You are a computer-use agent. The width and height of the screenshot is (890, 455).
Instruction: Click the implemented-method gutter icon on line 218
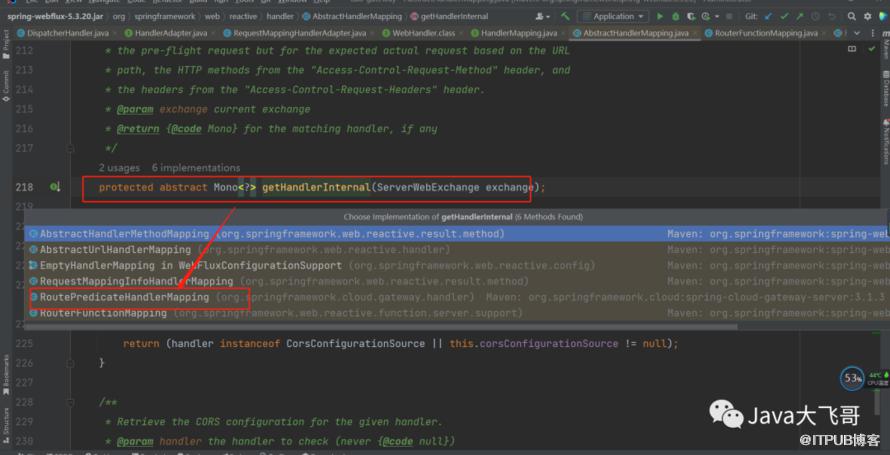coord(55,188)
